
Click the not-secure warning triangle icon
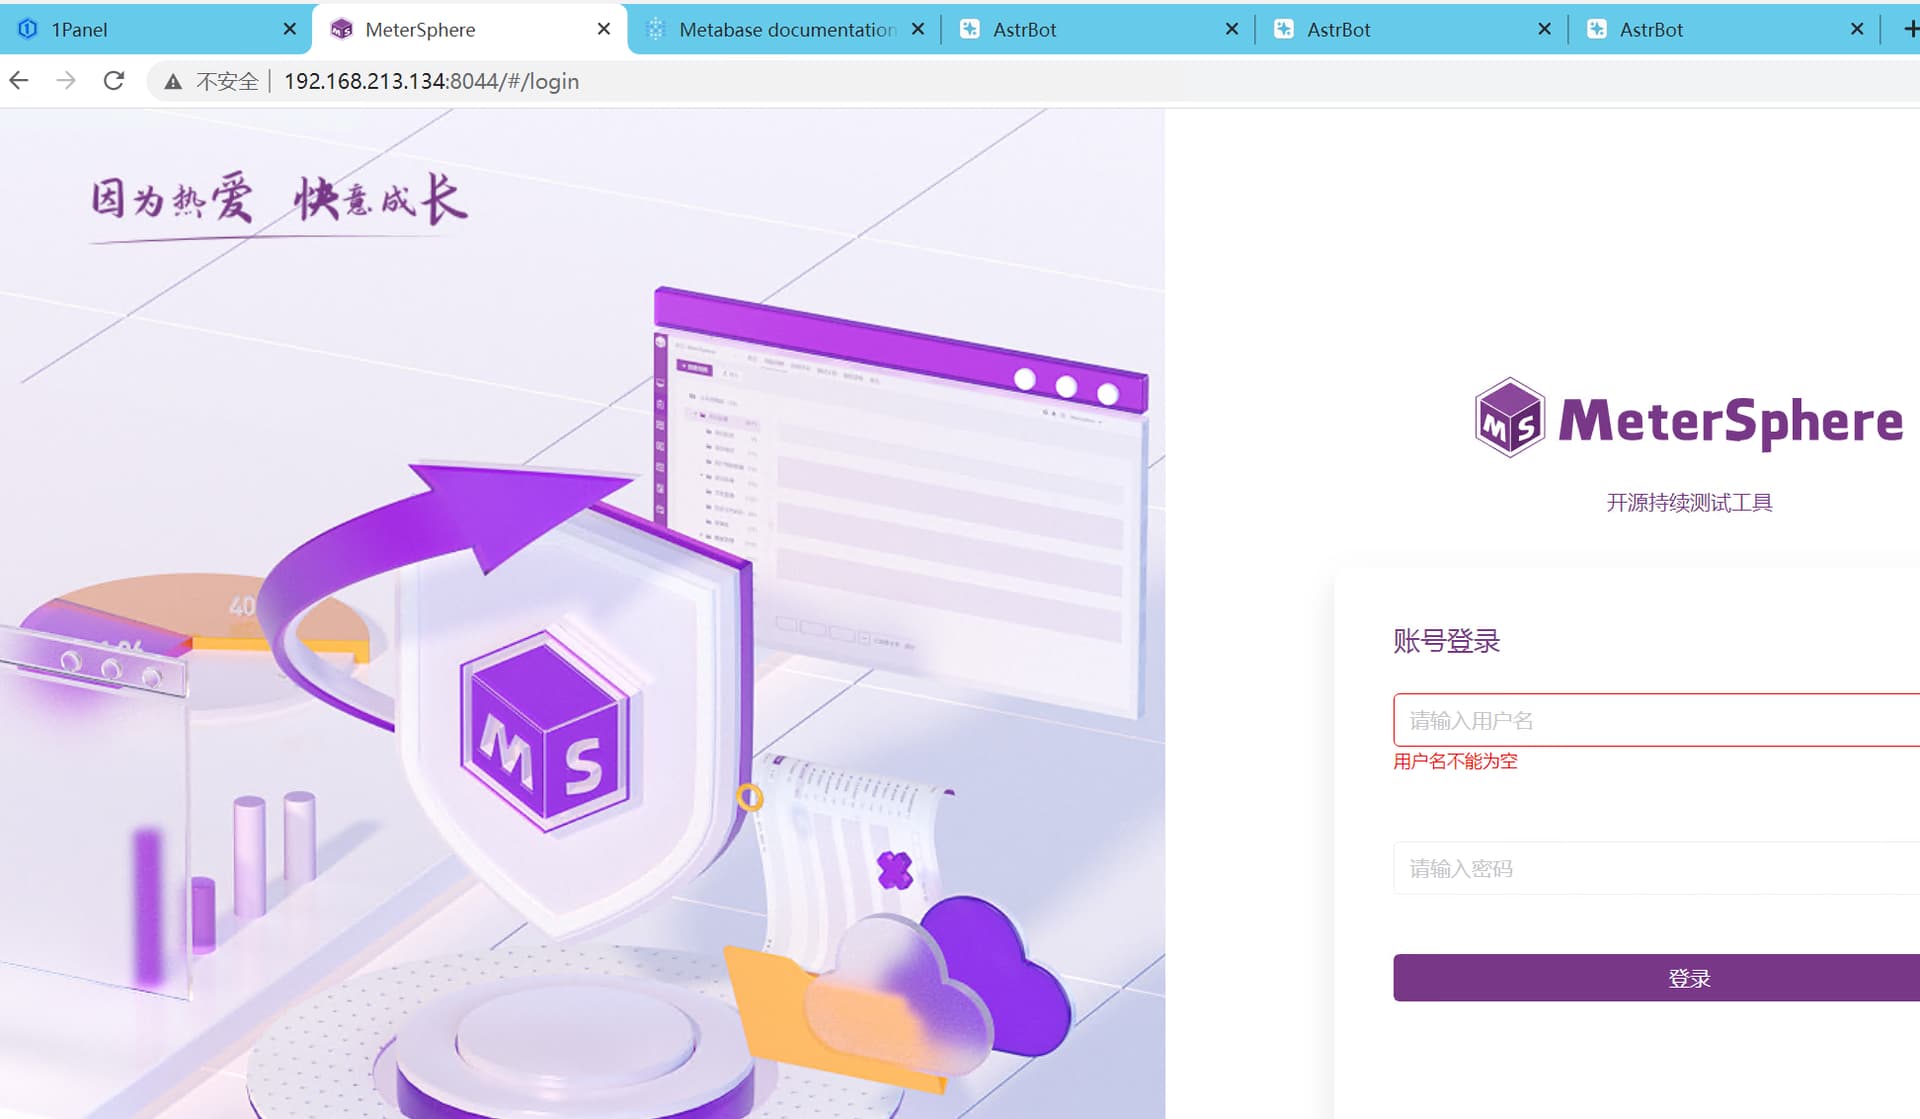pos(173,82)
